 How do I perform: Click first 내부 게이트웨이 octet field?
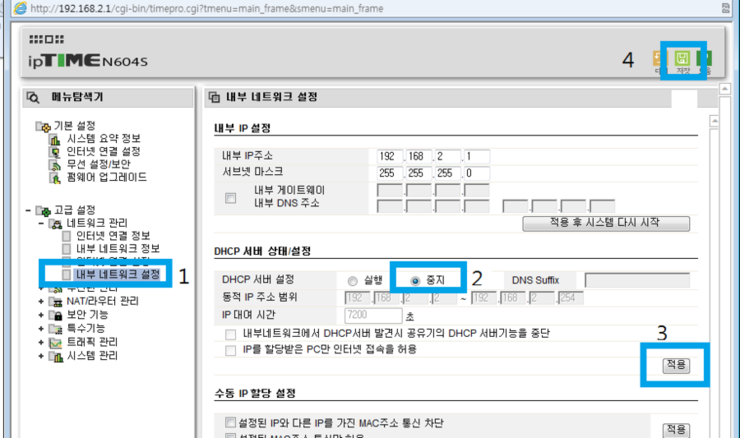coord(390,190)
